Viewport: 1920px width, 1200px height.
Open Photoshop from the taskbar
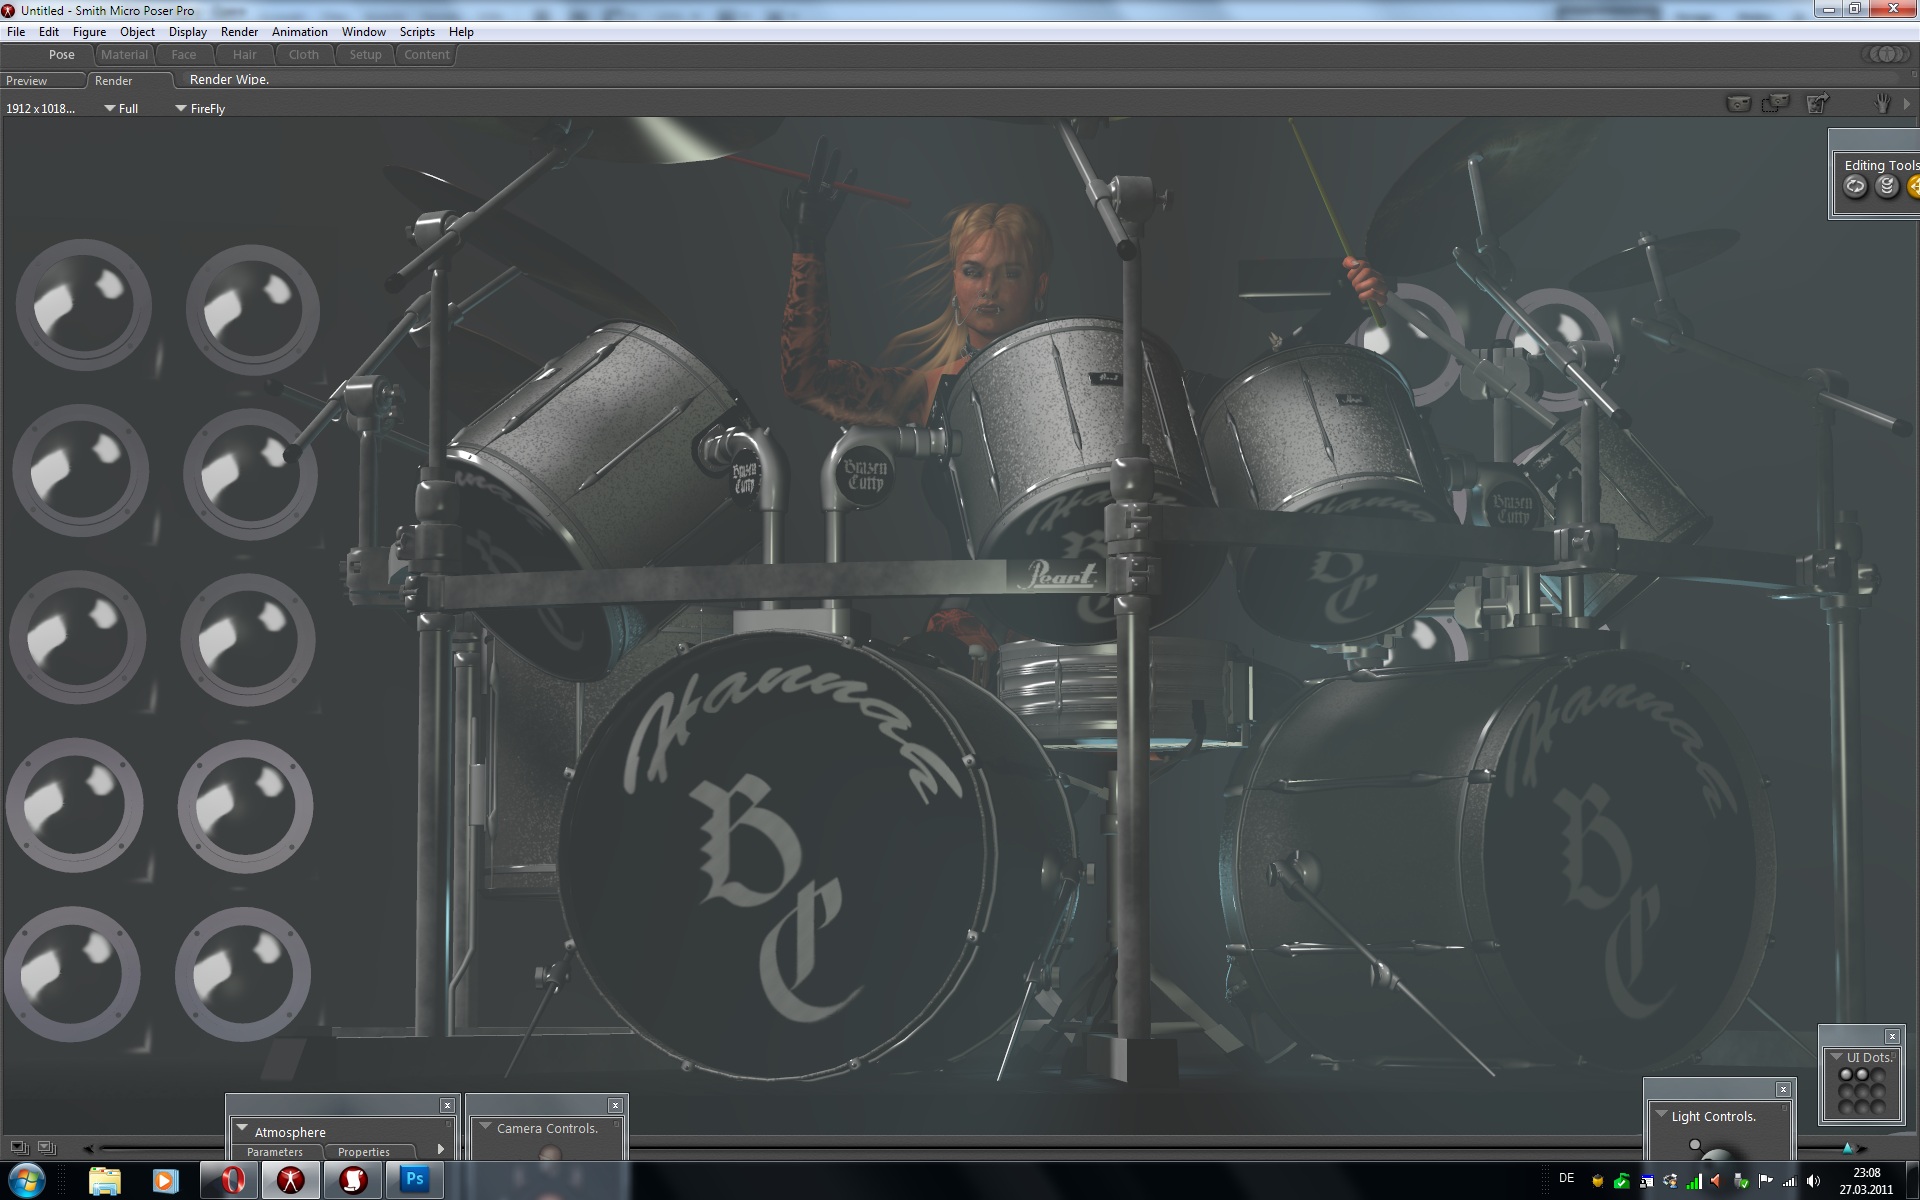pos(414,1180)
